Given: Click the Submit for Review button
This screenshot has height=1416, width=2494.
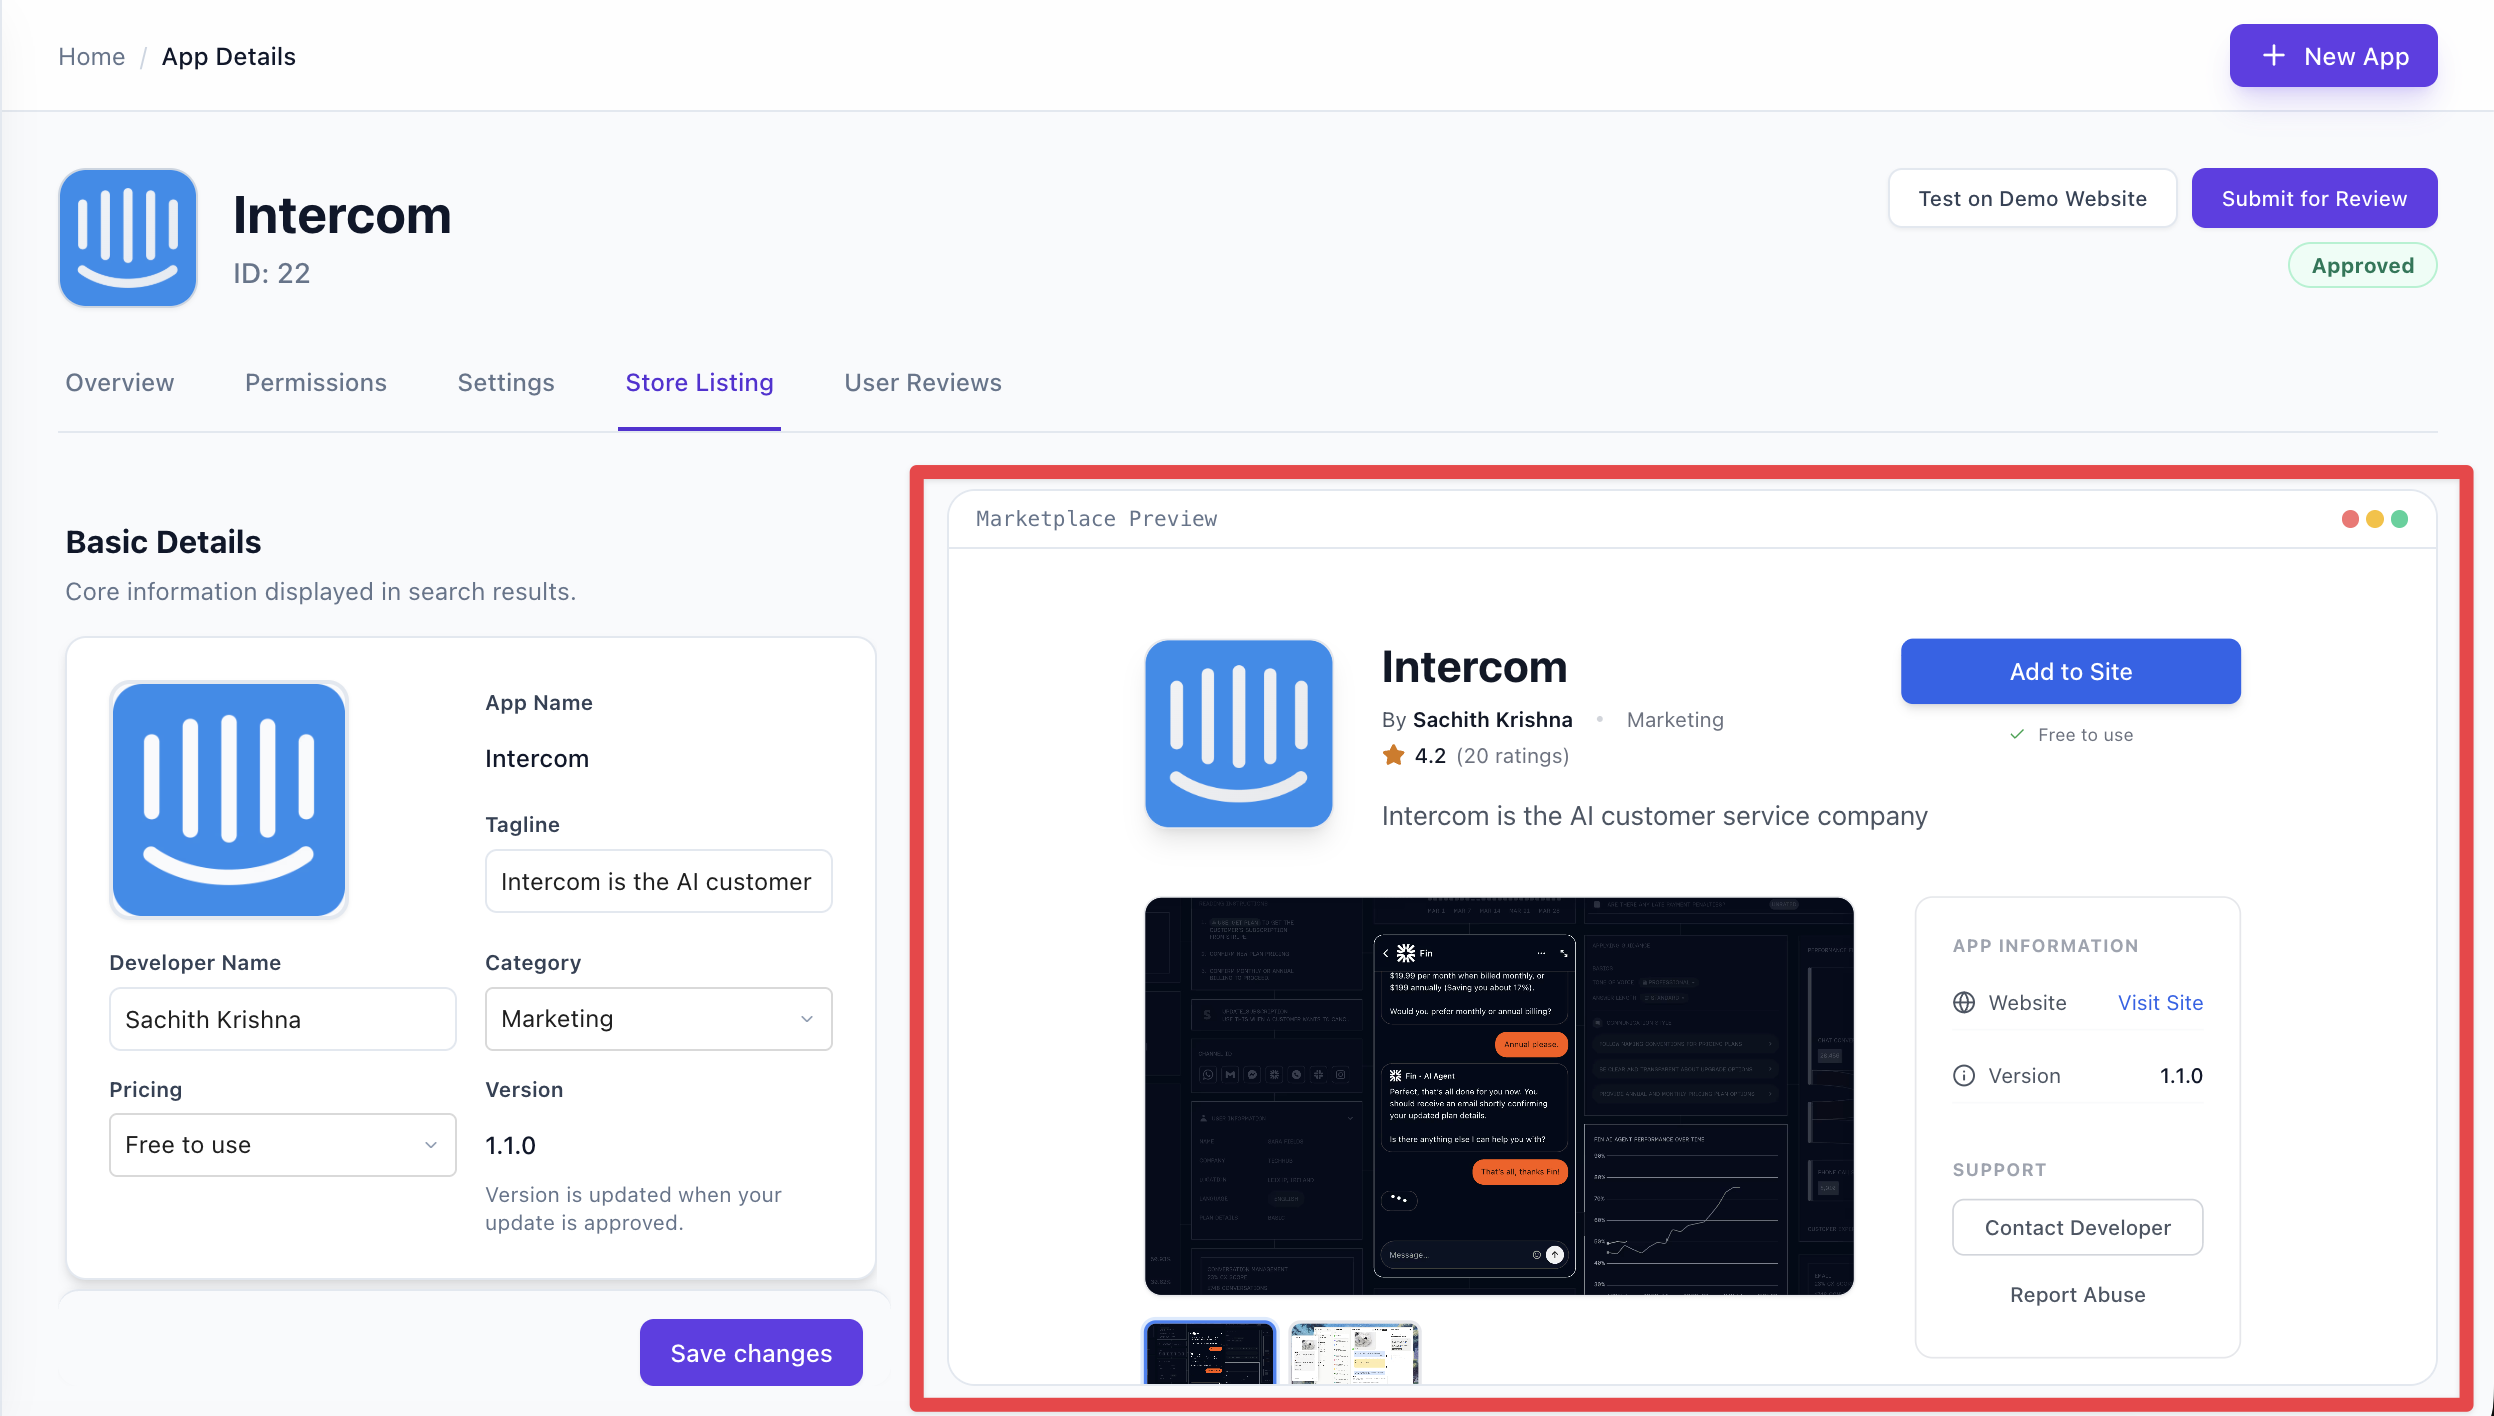Looking at the screenshot, I should coord(2313,197).
